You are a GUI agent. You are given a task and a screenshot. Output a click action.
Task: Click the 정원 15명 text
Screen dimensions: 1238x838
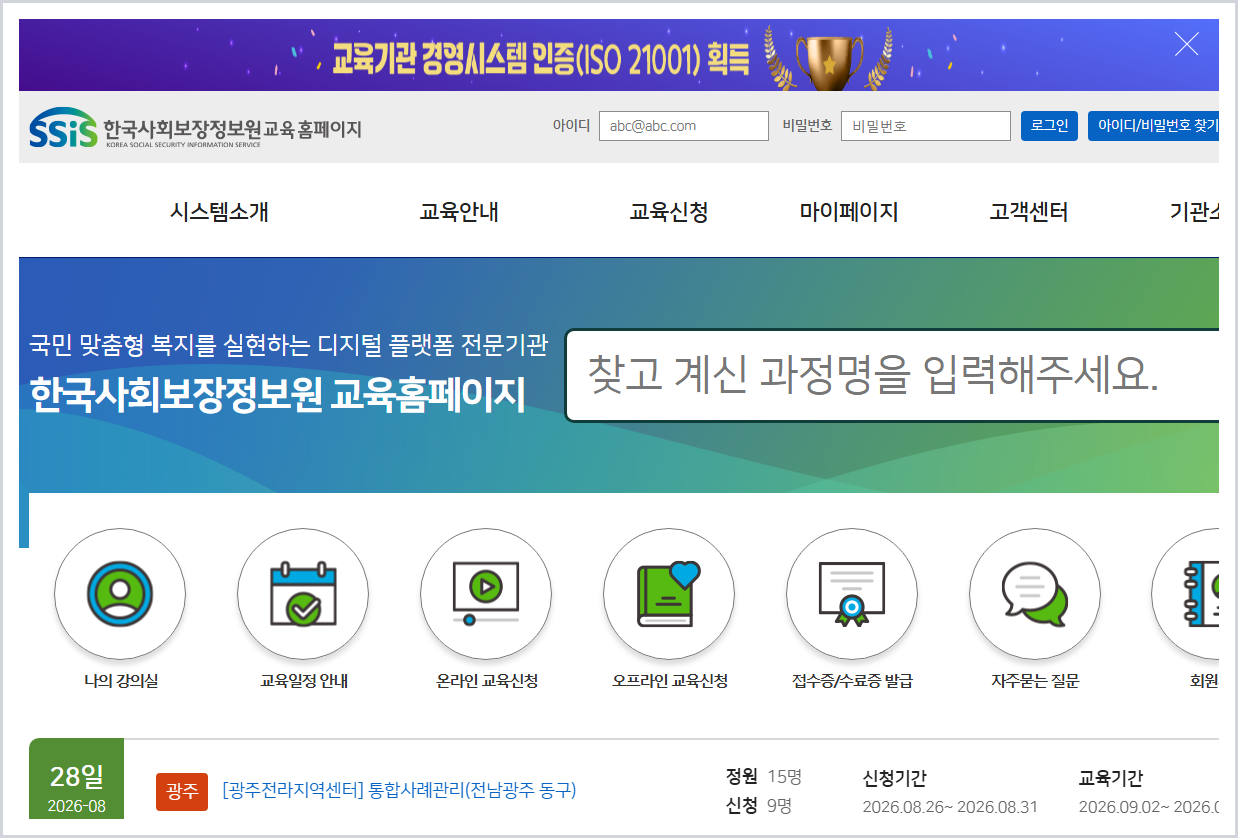click(764, 777)
